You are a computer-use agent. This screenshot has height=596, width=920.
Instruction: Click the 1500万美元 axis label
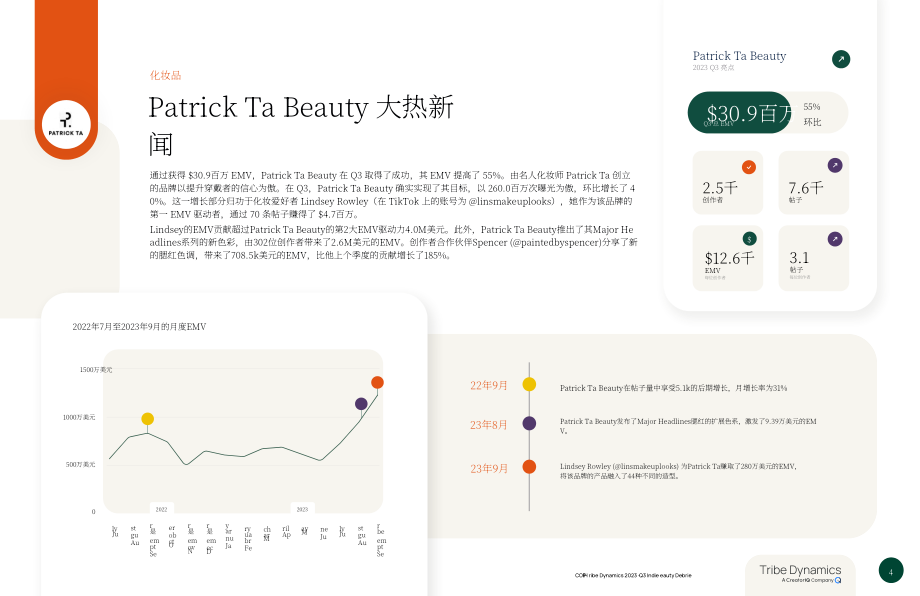coord(96,370)
